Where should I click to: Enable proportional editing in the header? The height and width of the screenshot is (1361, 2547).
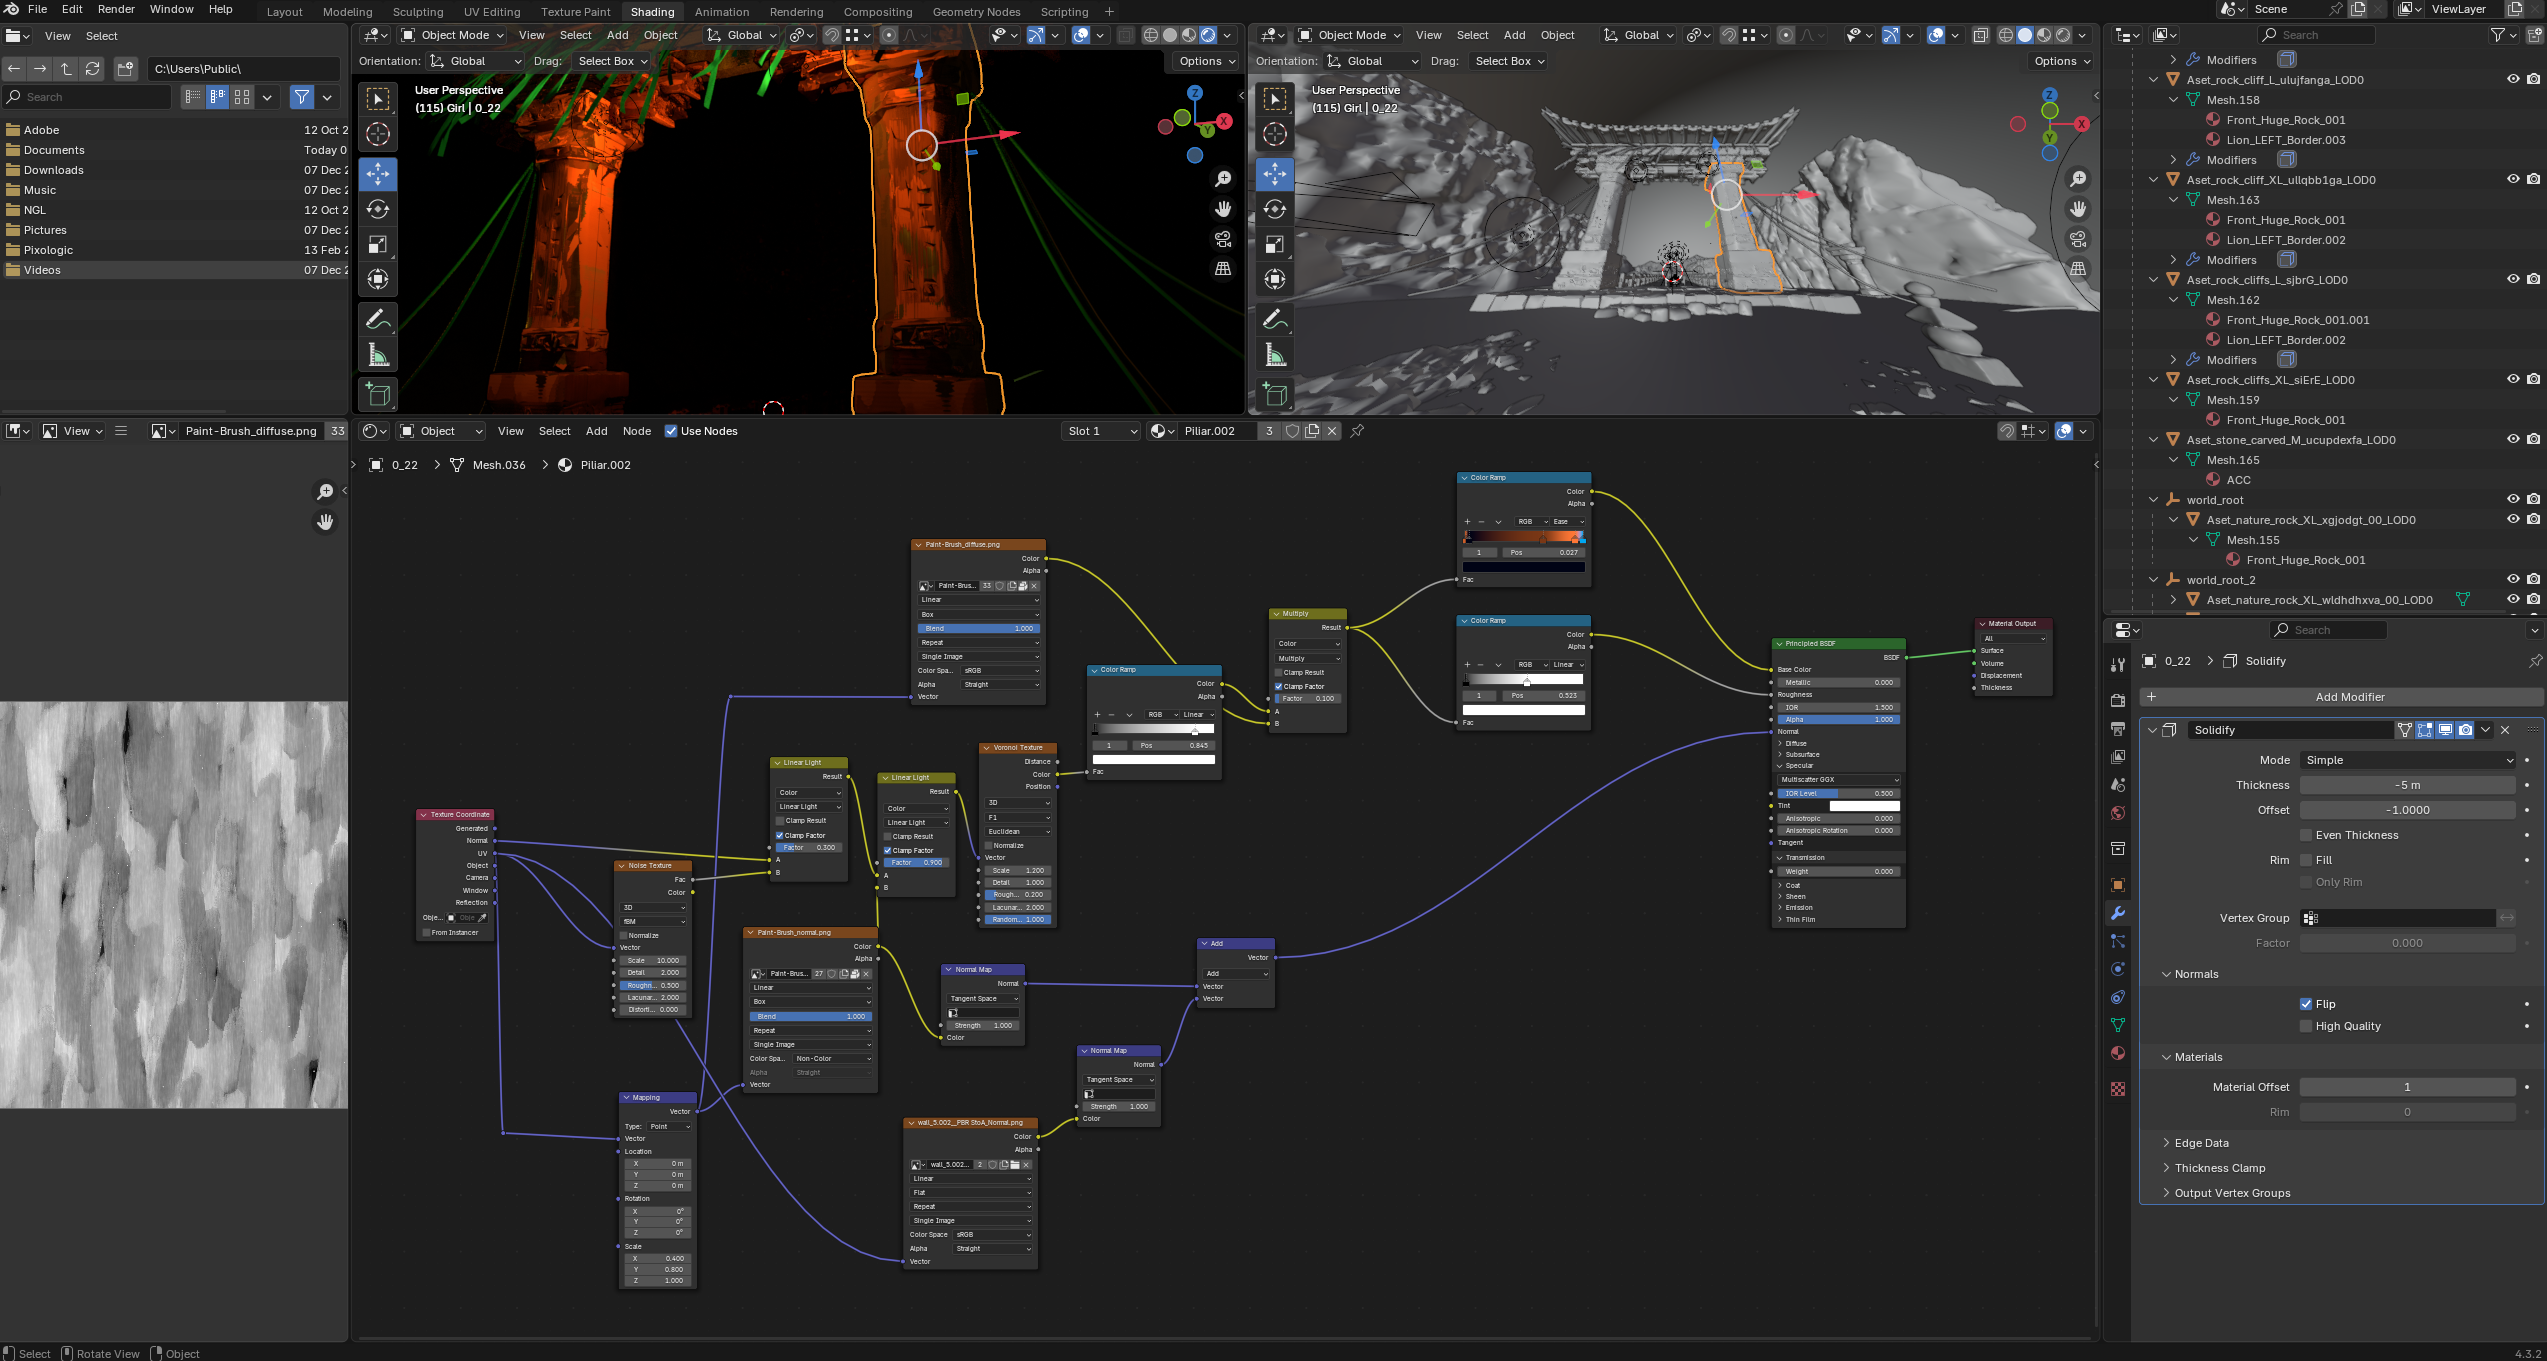887,35
